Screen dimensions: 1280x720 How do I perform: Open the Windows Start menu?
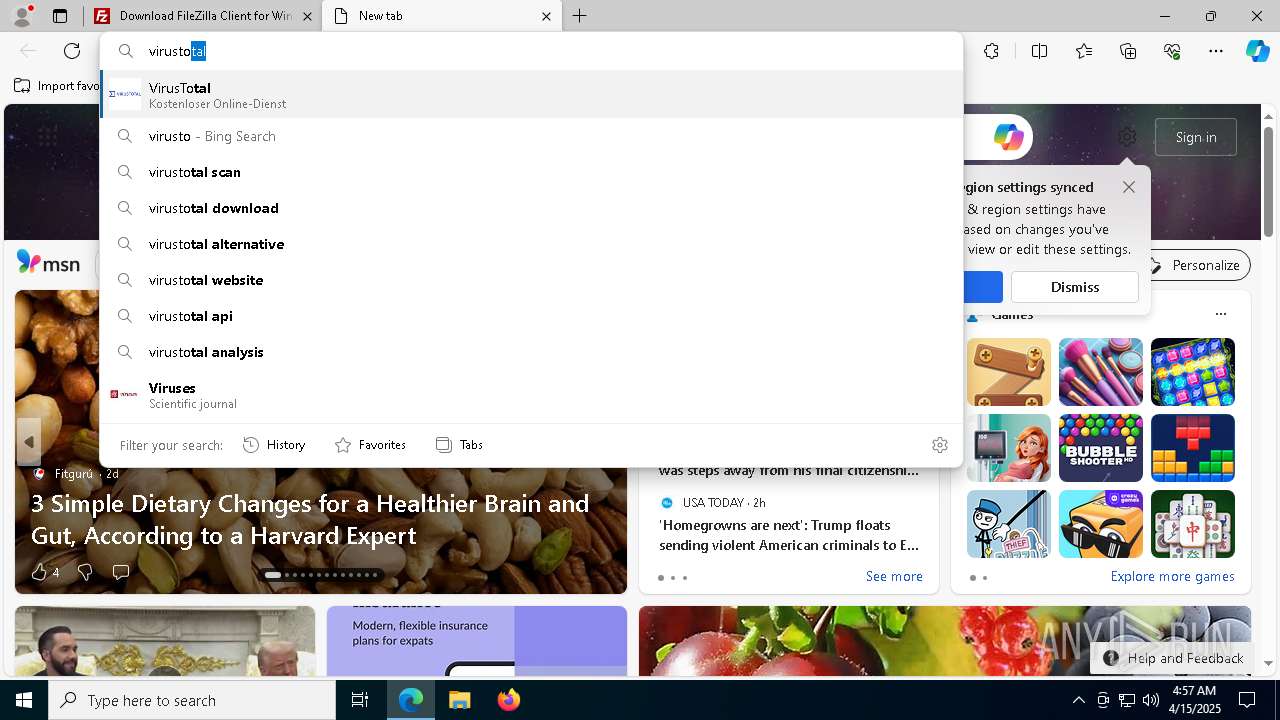tap(24, 700)
